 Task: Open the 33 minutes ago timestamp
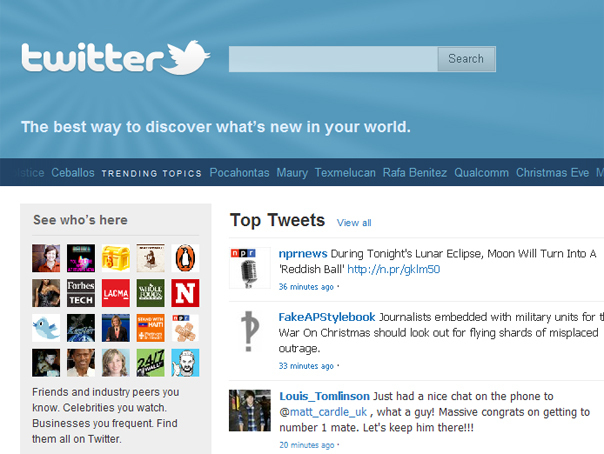(x=306, y=366)
